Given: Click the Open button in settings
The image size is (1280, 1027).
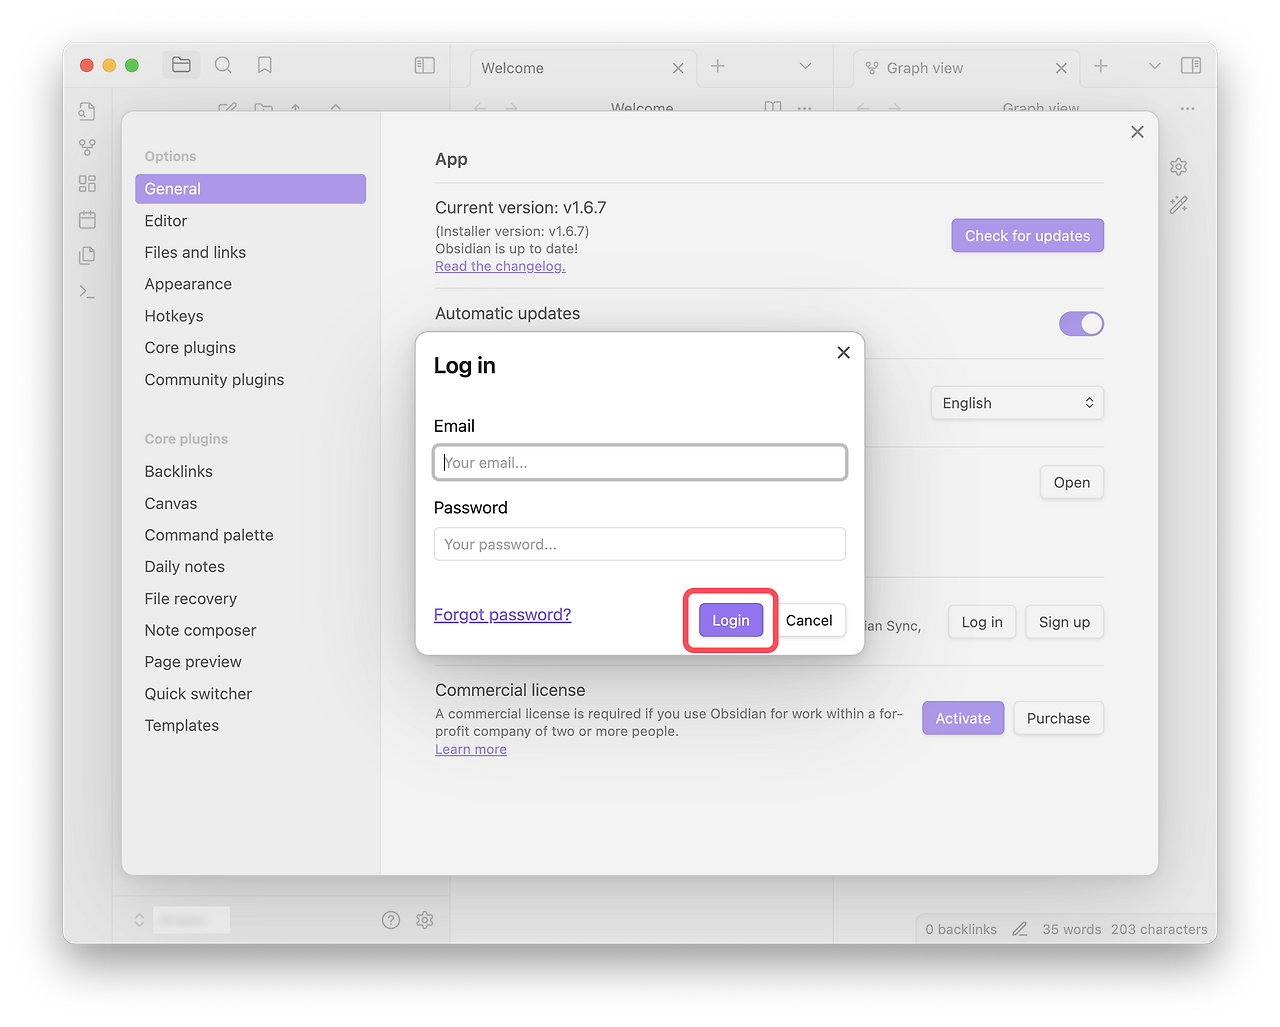Looking at the screenshot, I should click(1072, 483).
